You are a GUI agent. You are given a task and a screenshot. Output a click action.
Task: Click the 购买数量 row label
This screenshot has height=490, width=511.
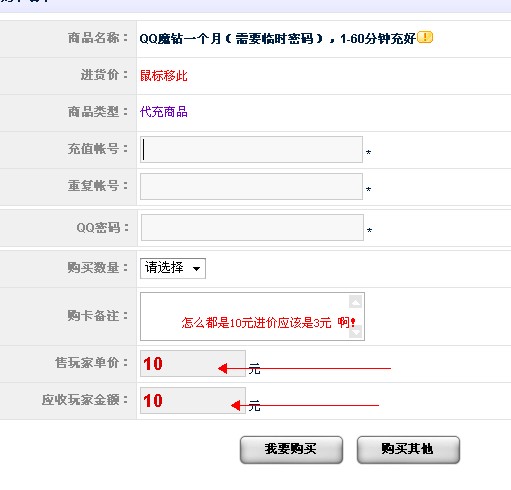point(98,267)
